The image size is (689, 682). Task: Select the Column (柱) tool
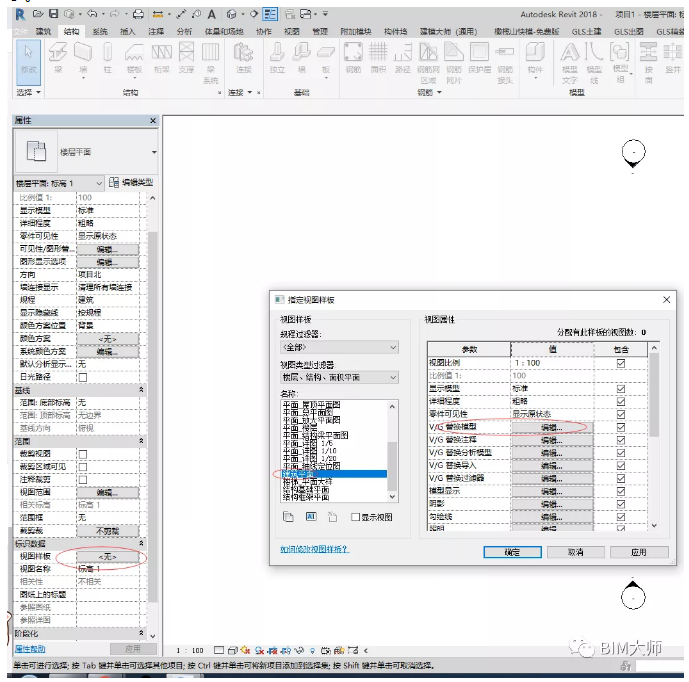(x=108, y=57)
